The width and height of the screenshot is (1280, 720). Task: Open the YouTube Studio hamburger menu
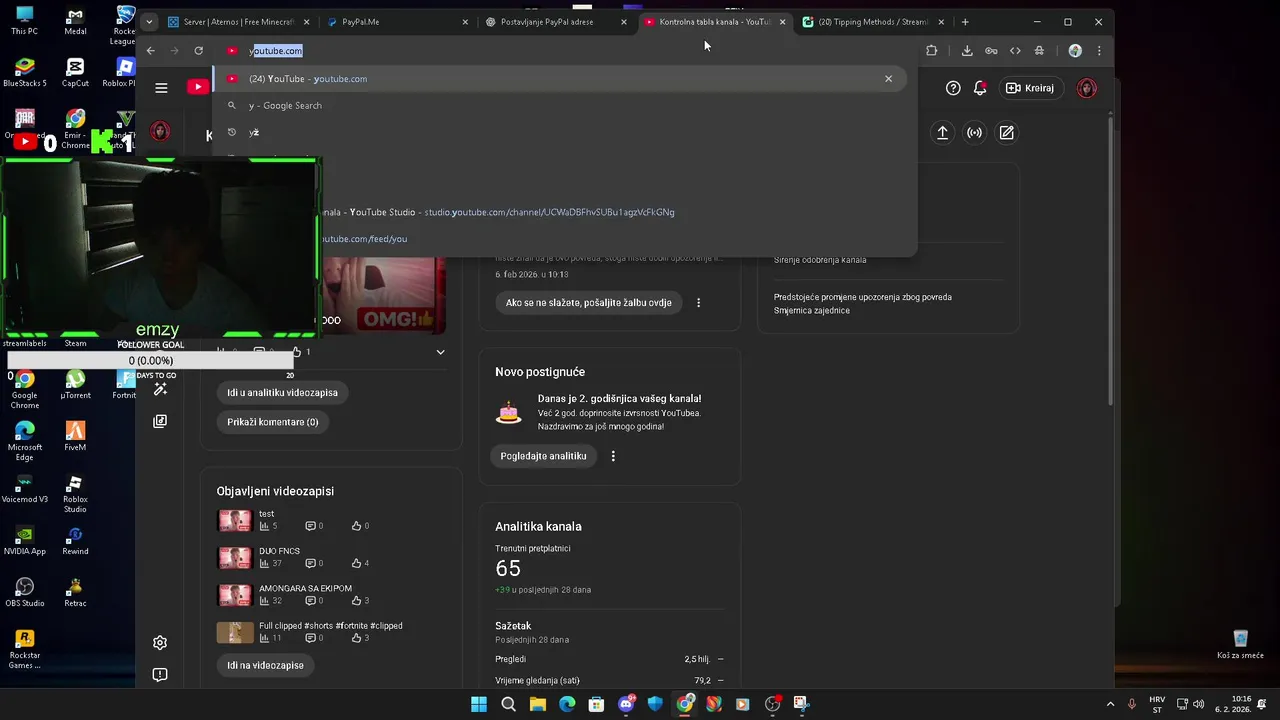(x=161, y=88)
